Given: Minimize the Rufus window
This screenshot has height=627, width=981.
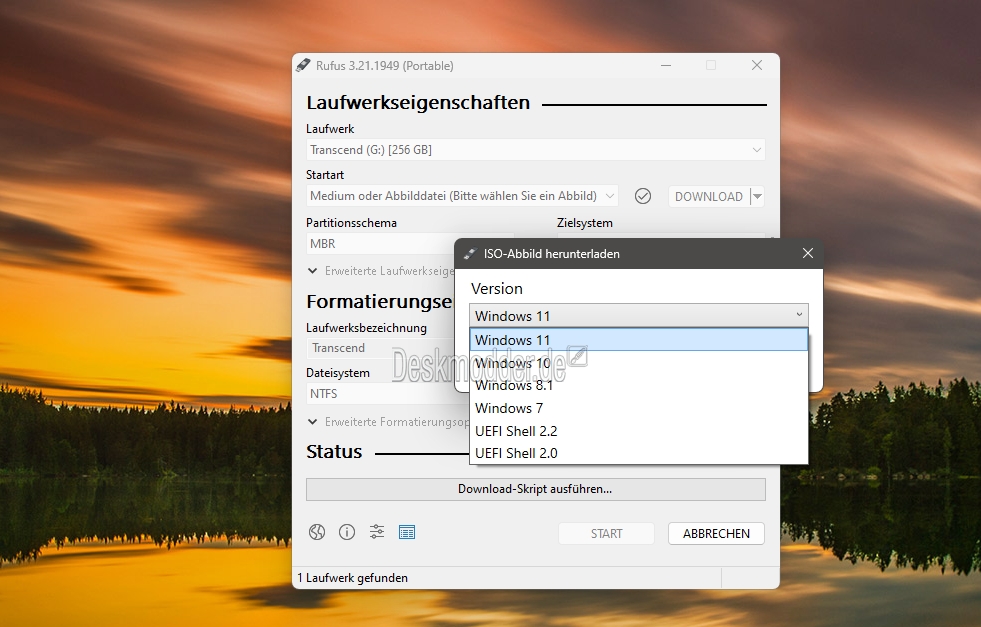Looking at the screenshot, I should tap(666, 66).
